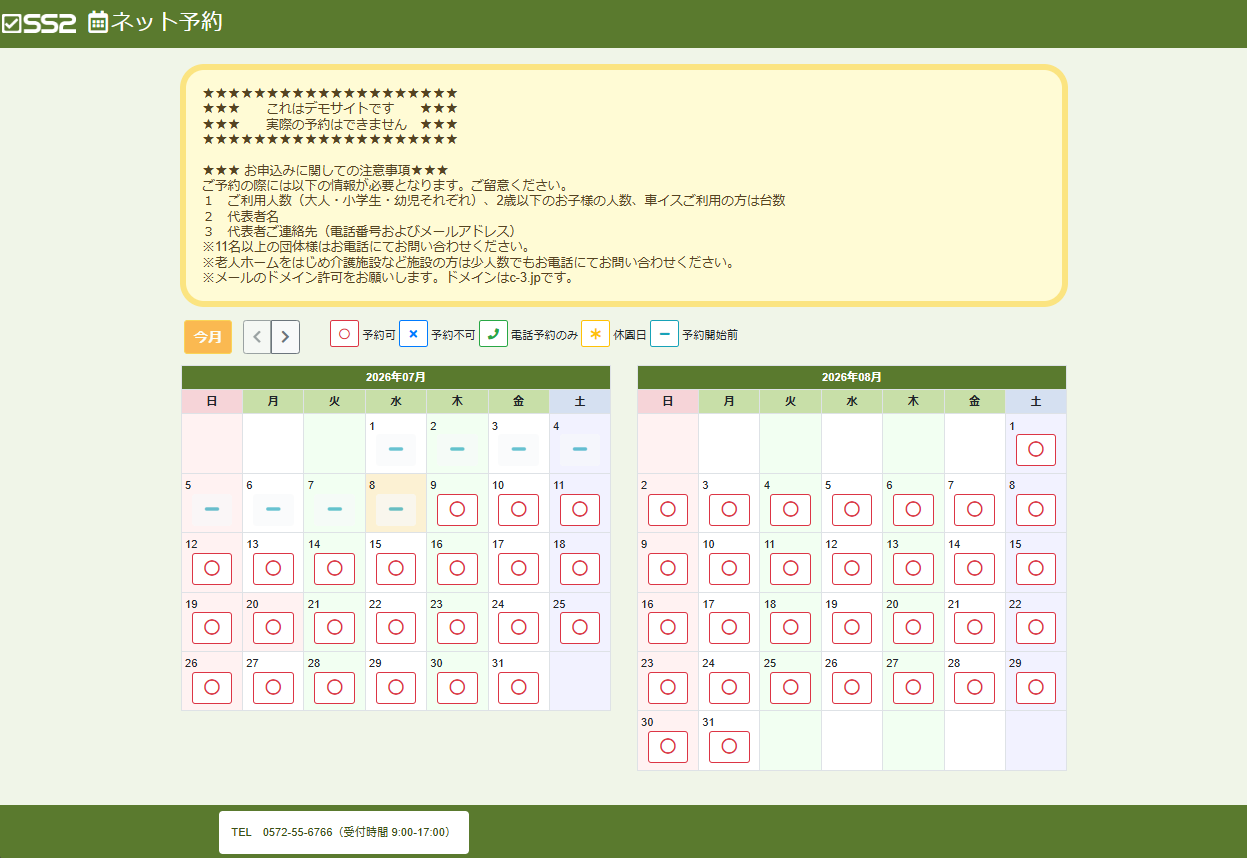The image size is (1247, 858).
Task: Click the 金 header in August calendar
Action: 975,401
